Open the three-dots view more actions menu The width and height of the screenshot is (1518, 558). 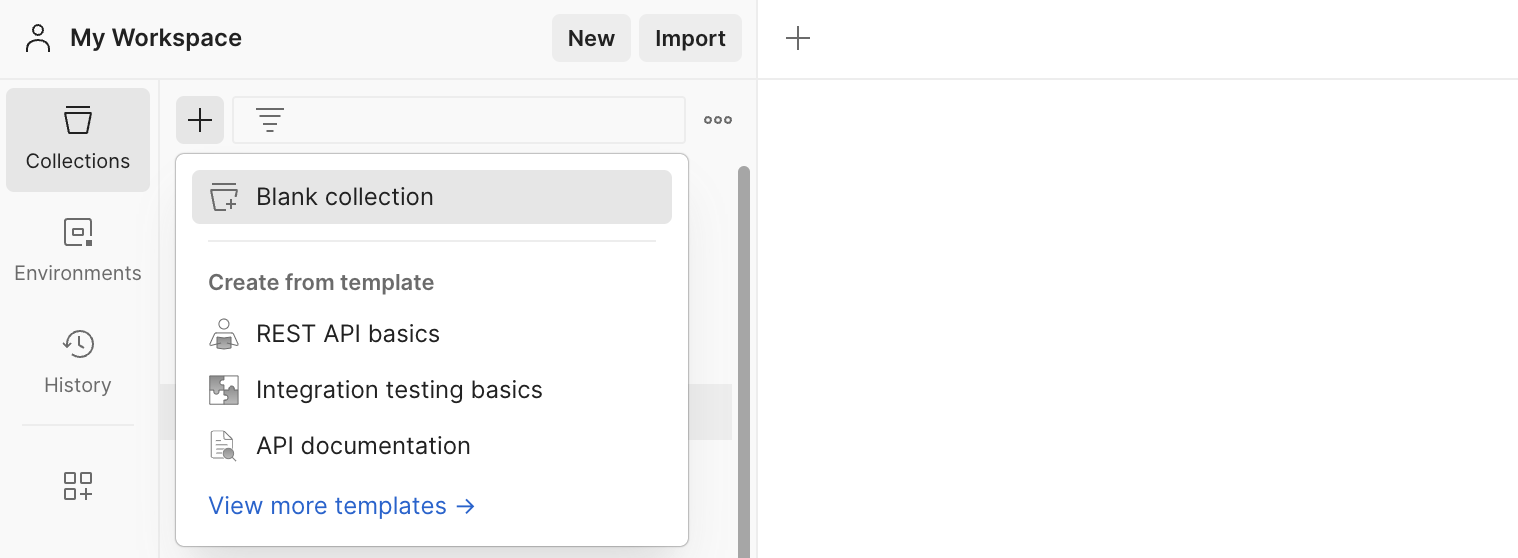(718, 120)
